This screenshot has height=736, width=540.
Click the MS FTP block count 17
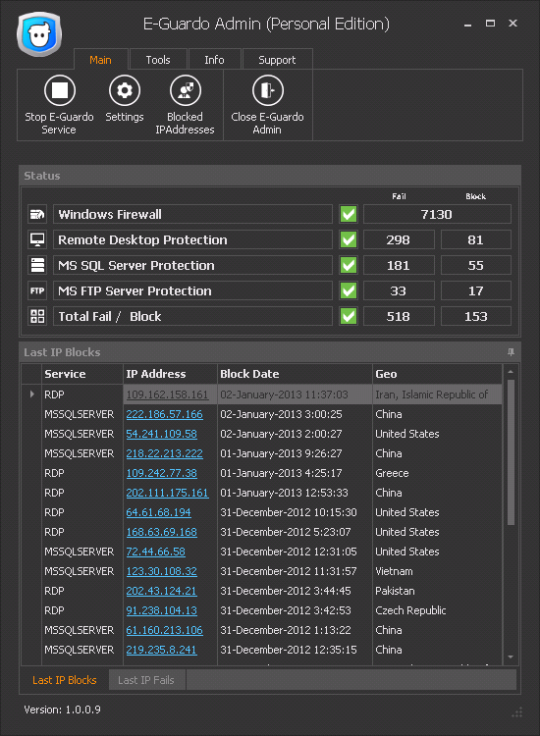(x=476, y=291)
